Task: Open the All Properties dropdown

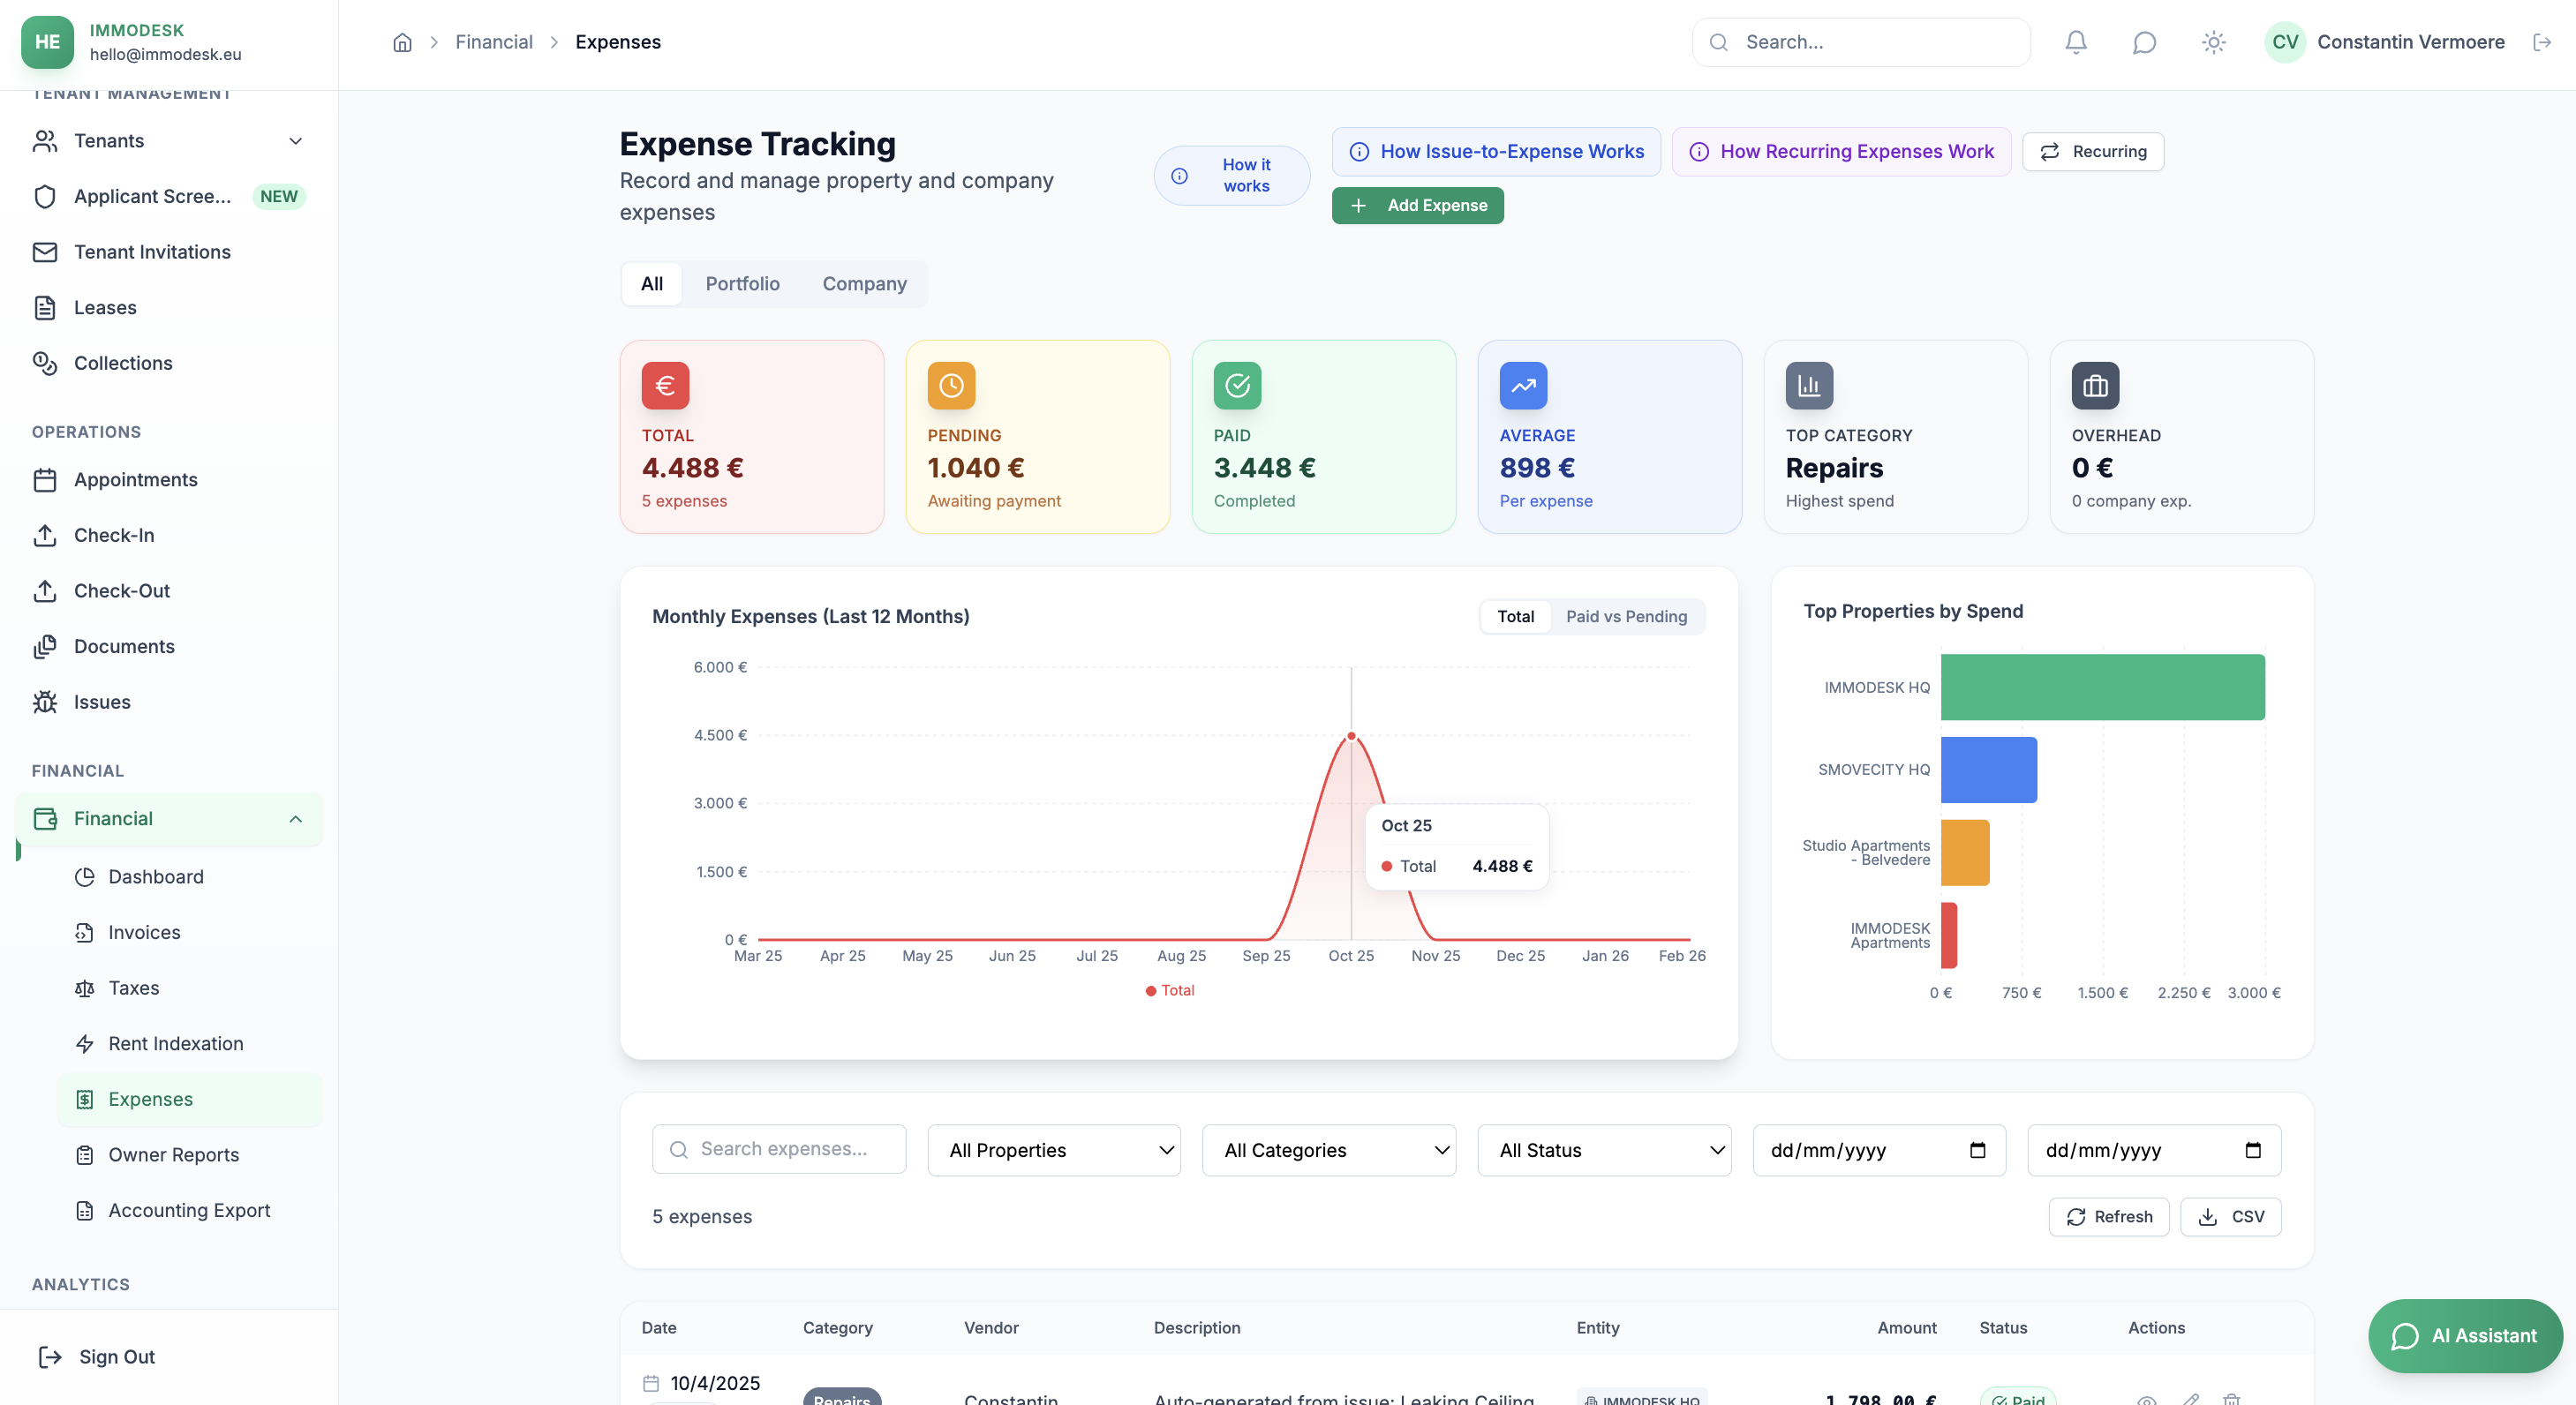Action: click(x=1053, y=1150)
